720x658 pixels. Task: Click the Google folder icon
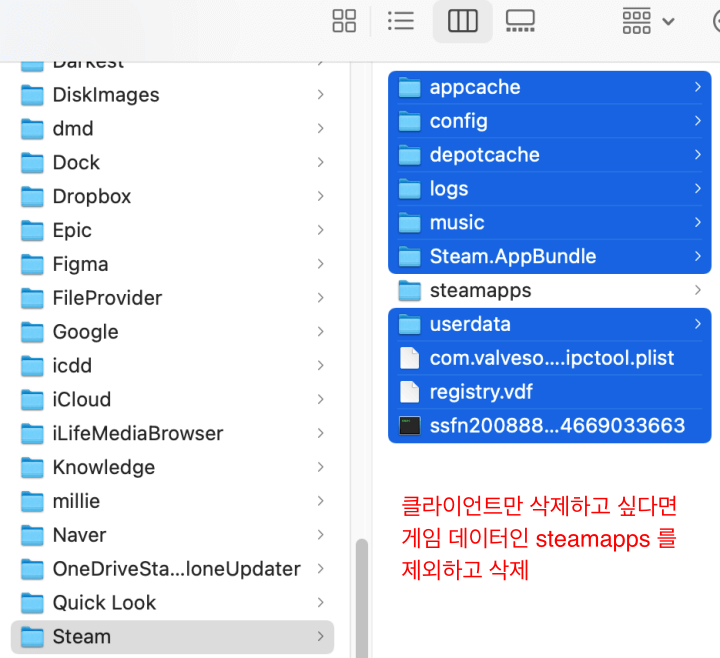coord(32,332)
